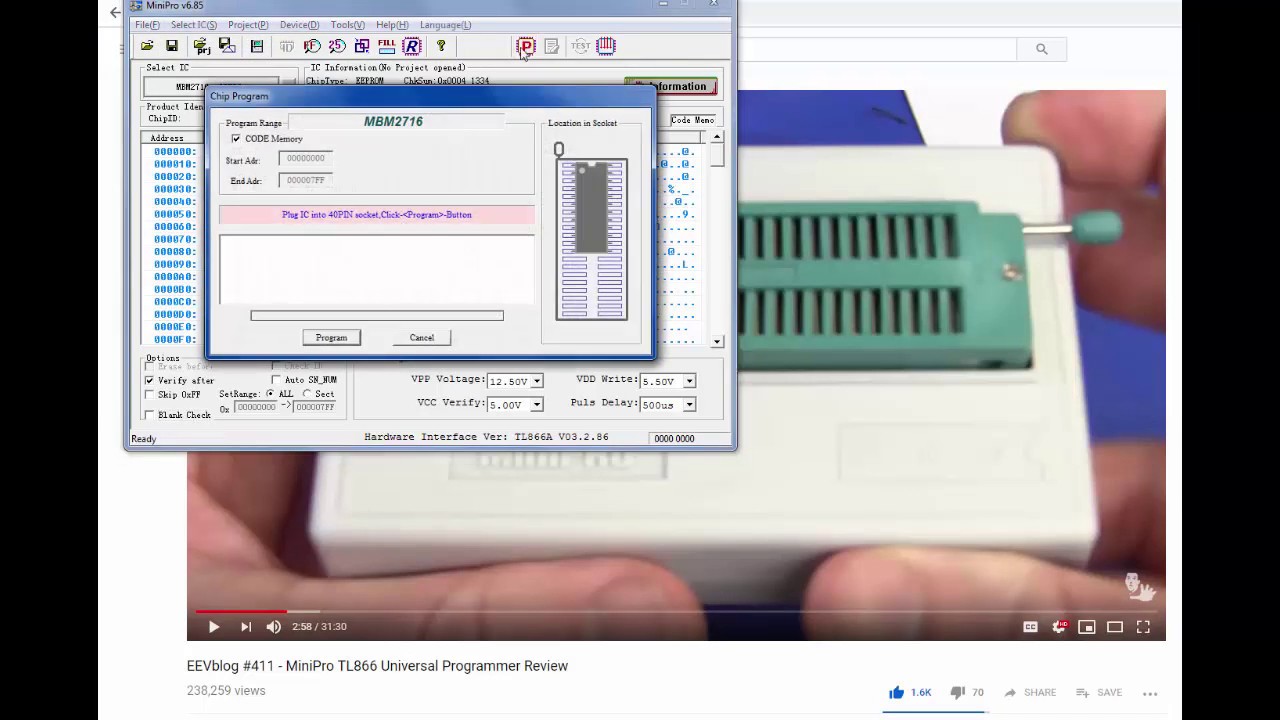Open the VPP Voltage dropdown
The width and height of the screenshot is (1280, 720).
[x=537, y=381]
